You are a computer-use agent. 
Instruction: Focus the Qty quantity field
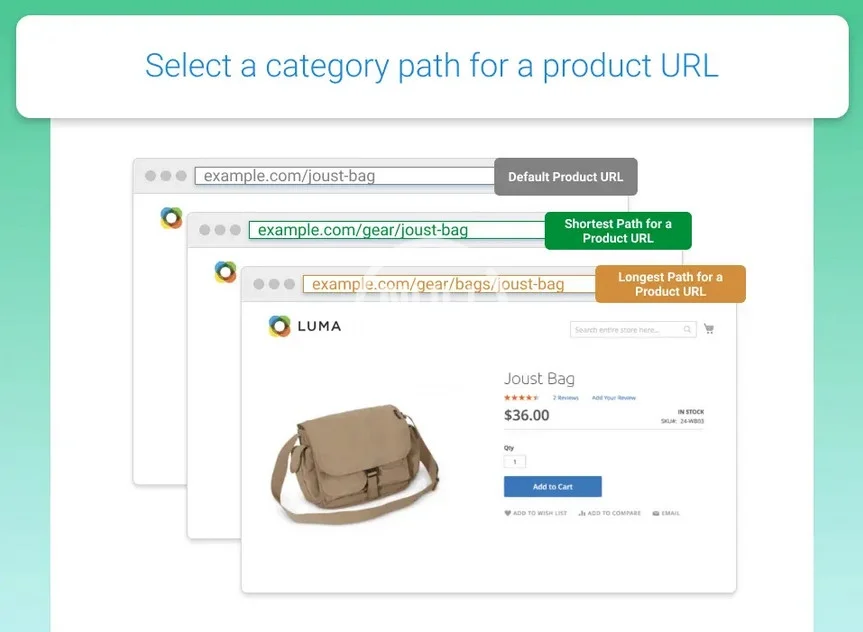[515, 462]
